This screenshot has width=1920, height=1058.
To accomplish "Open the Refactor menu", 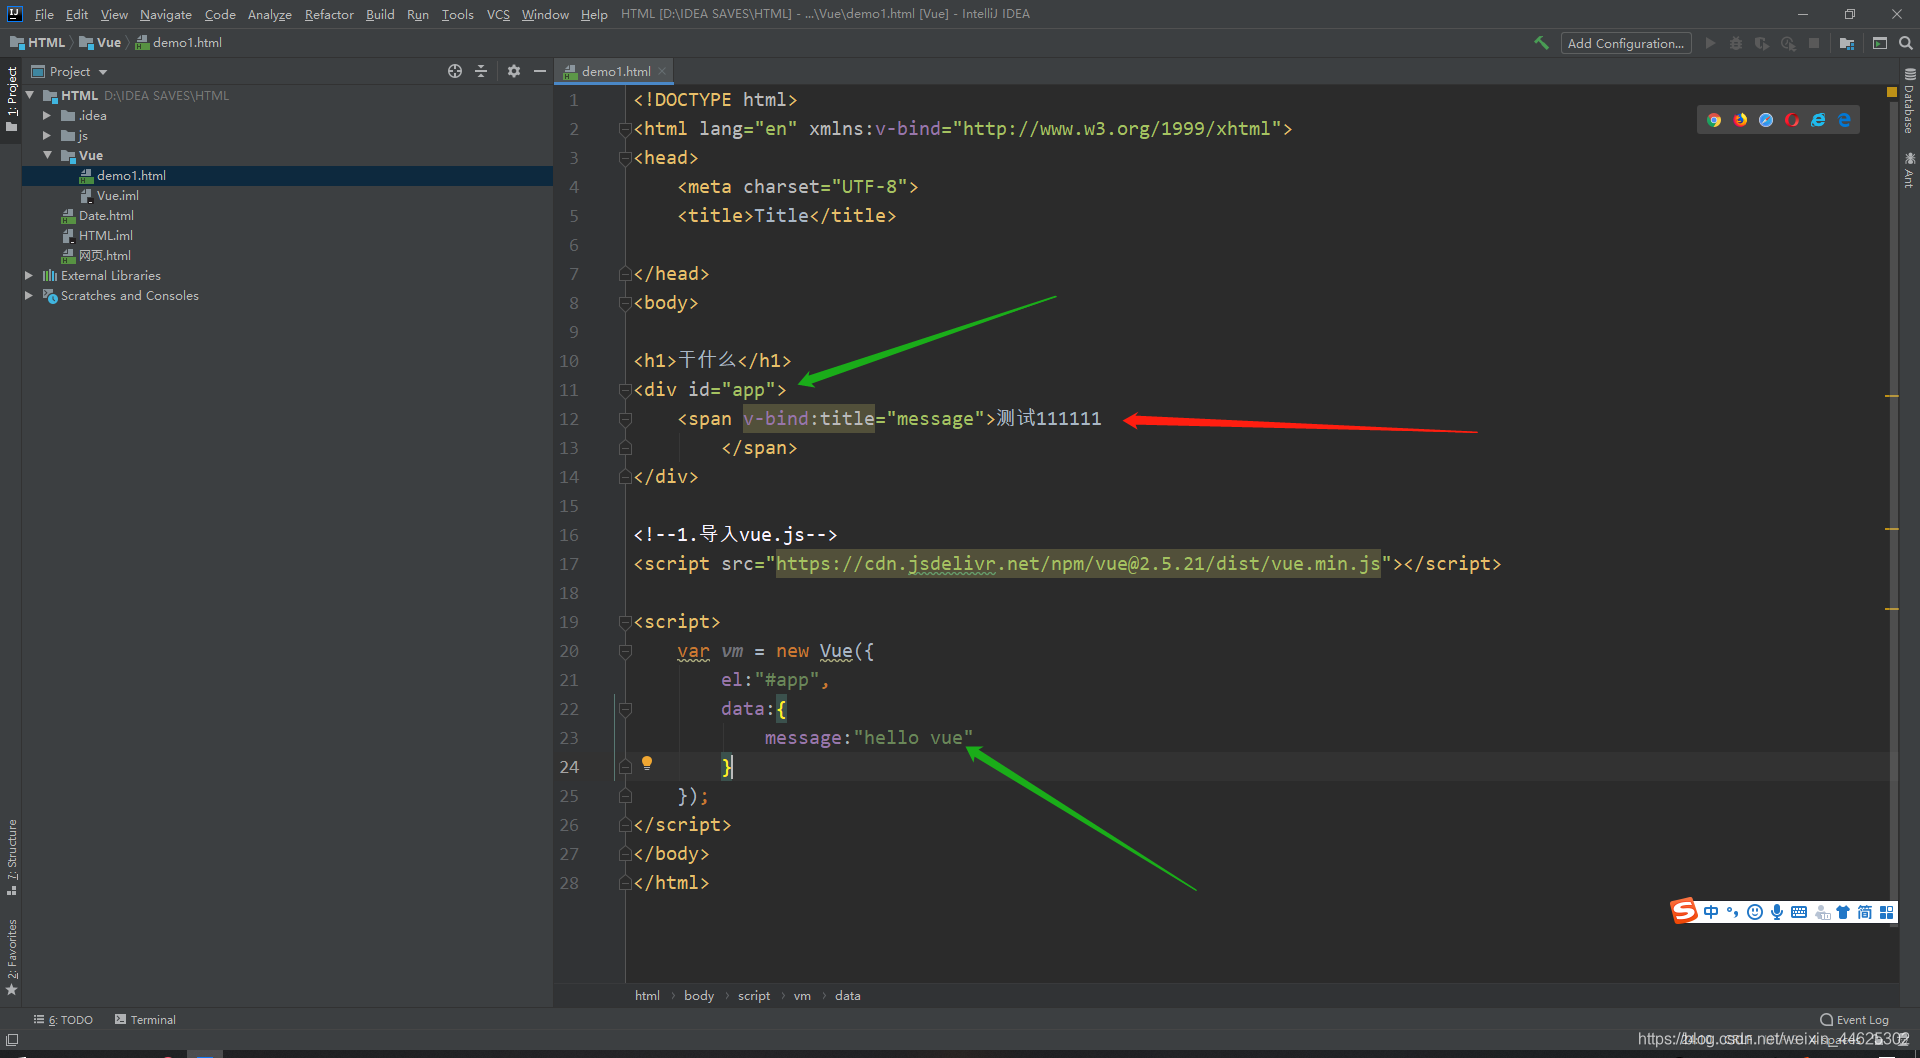I will [x=329, y=14].
